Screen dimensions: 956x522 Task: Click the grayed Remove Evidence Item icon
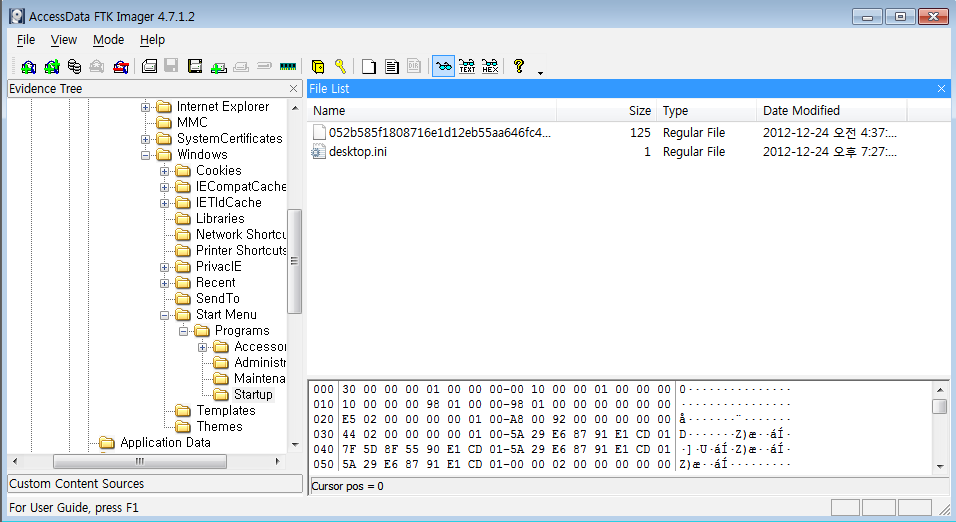click(97, 66)
